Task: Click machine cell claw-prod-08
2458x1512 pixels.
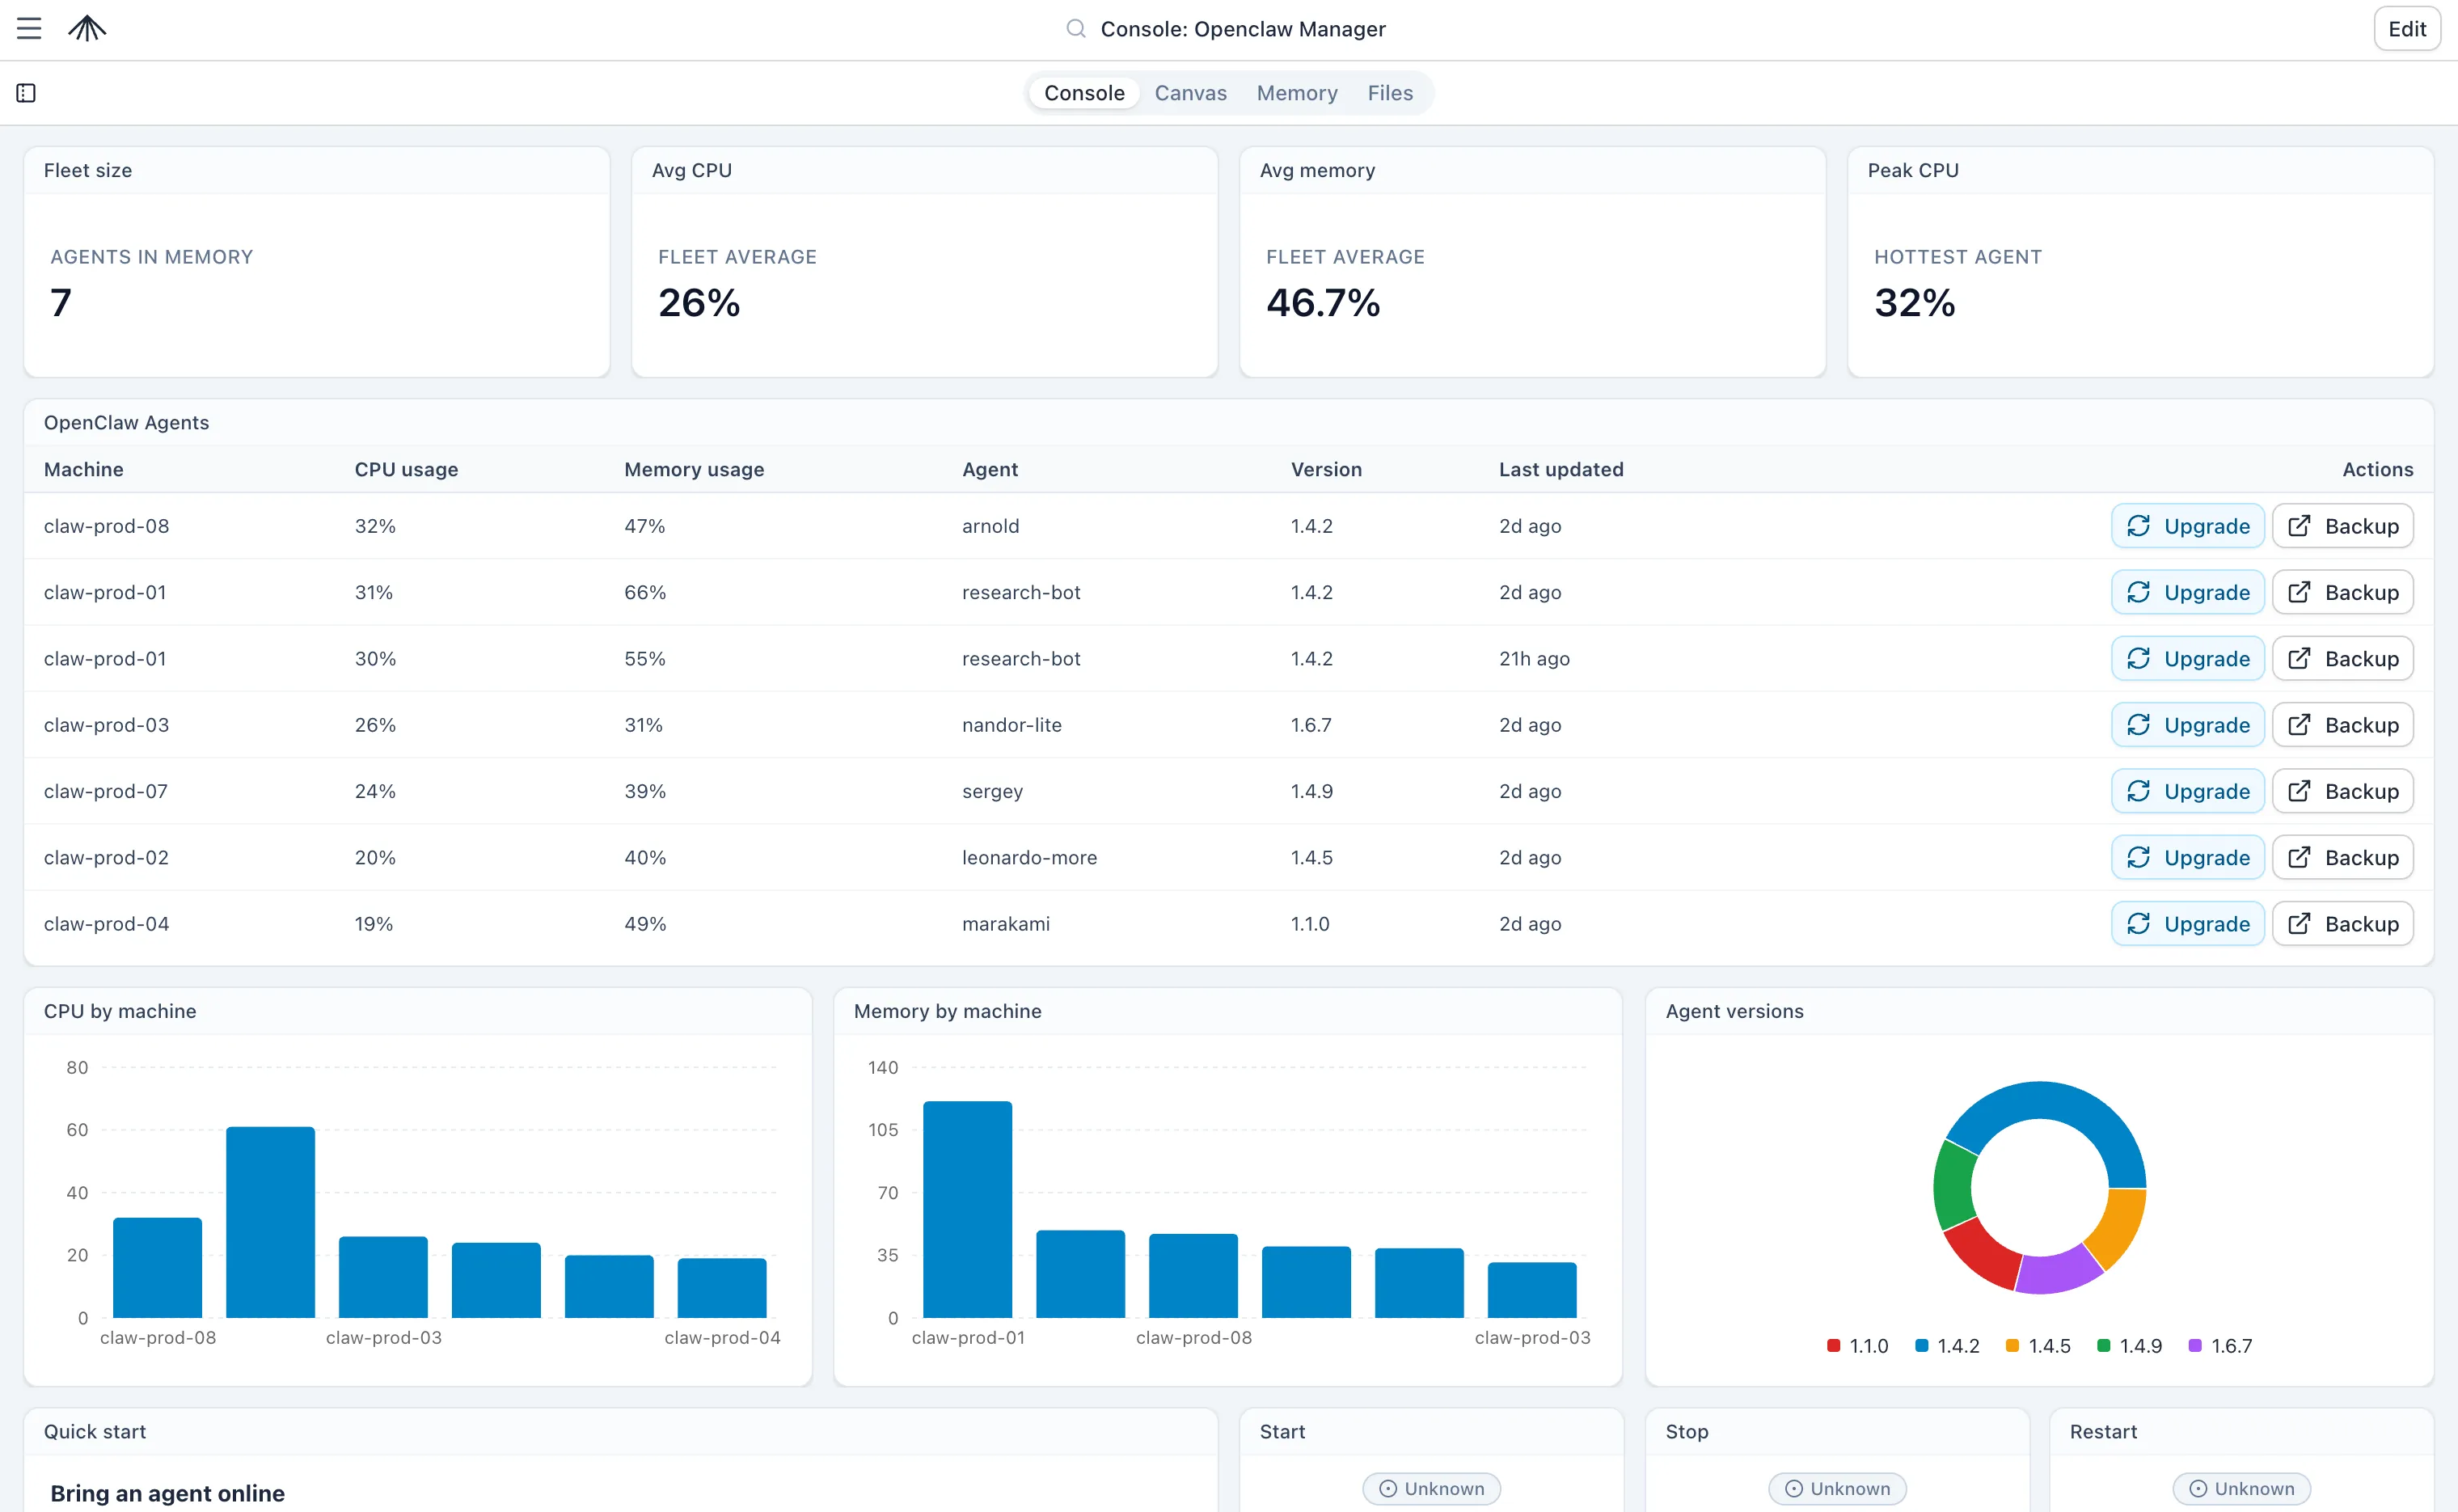Action: pyautogui.click(x=106, y=526)
